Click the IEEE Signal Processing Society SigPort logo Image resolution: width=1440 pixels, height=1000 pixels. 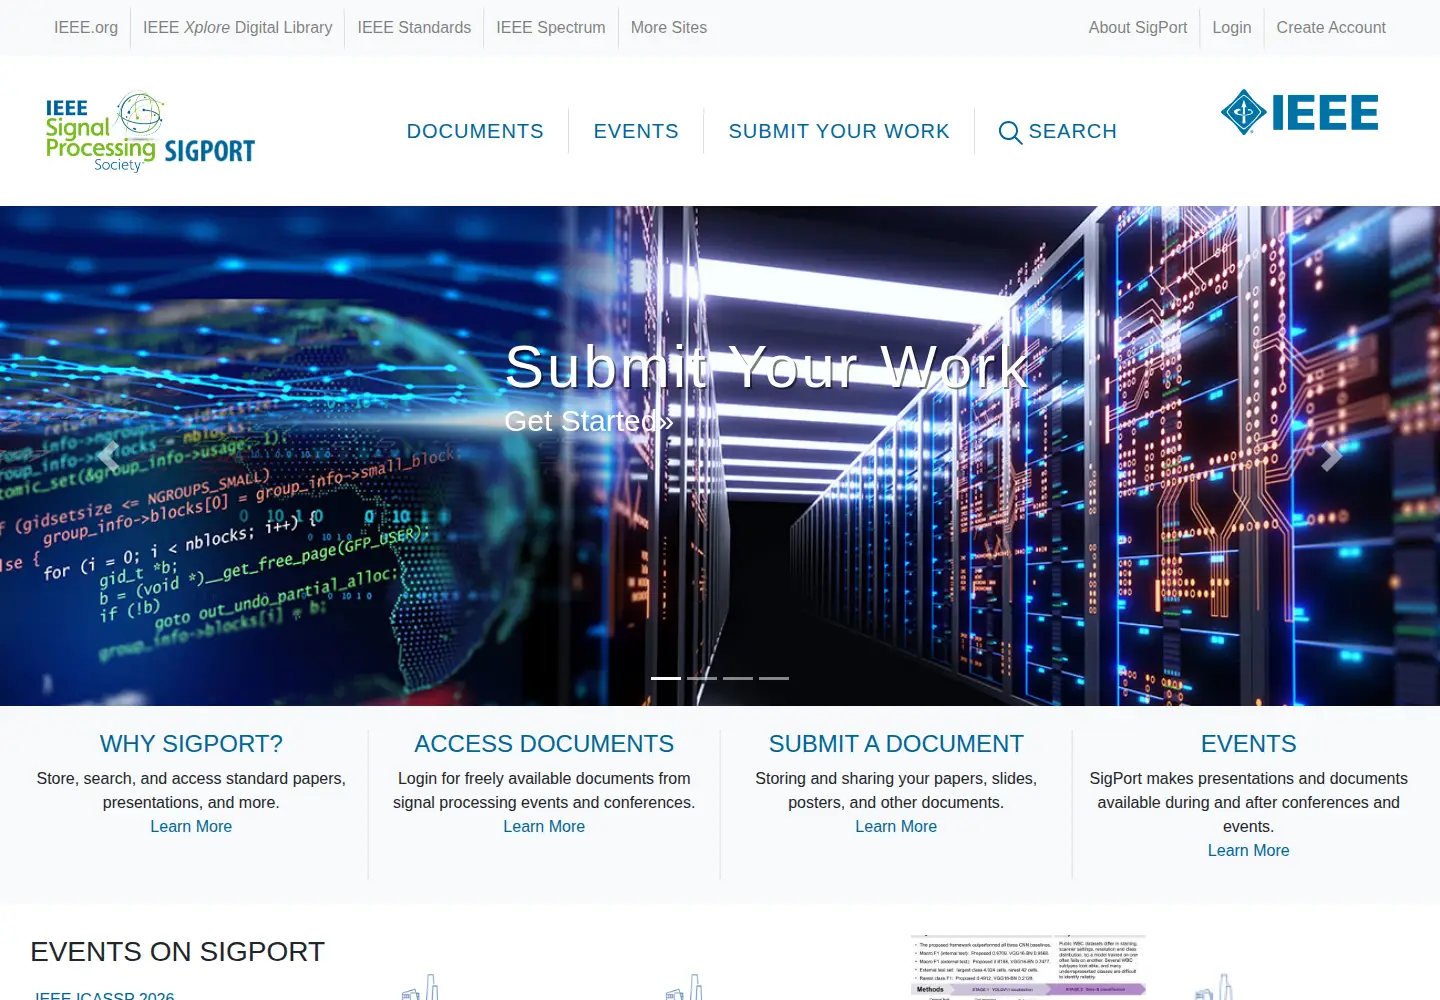point(150,132)
